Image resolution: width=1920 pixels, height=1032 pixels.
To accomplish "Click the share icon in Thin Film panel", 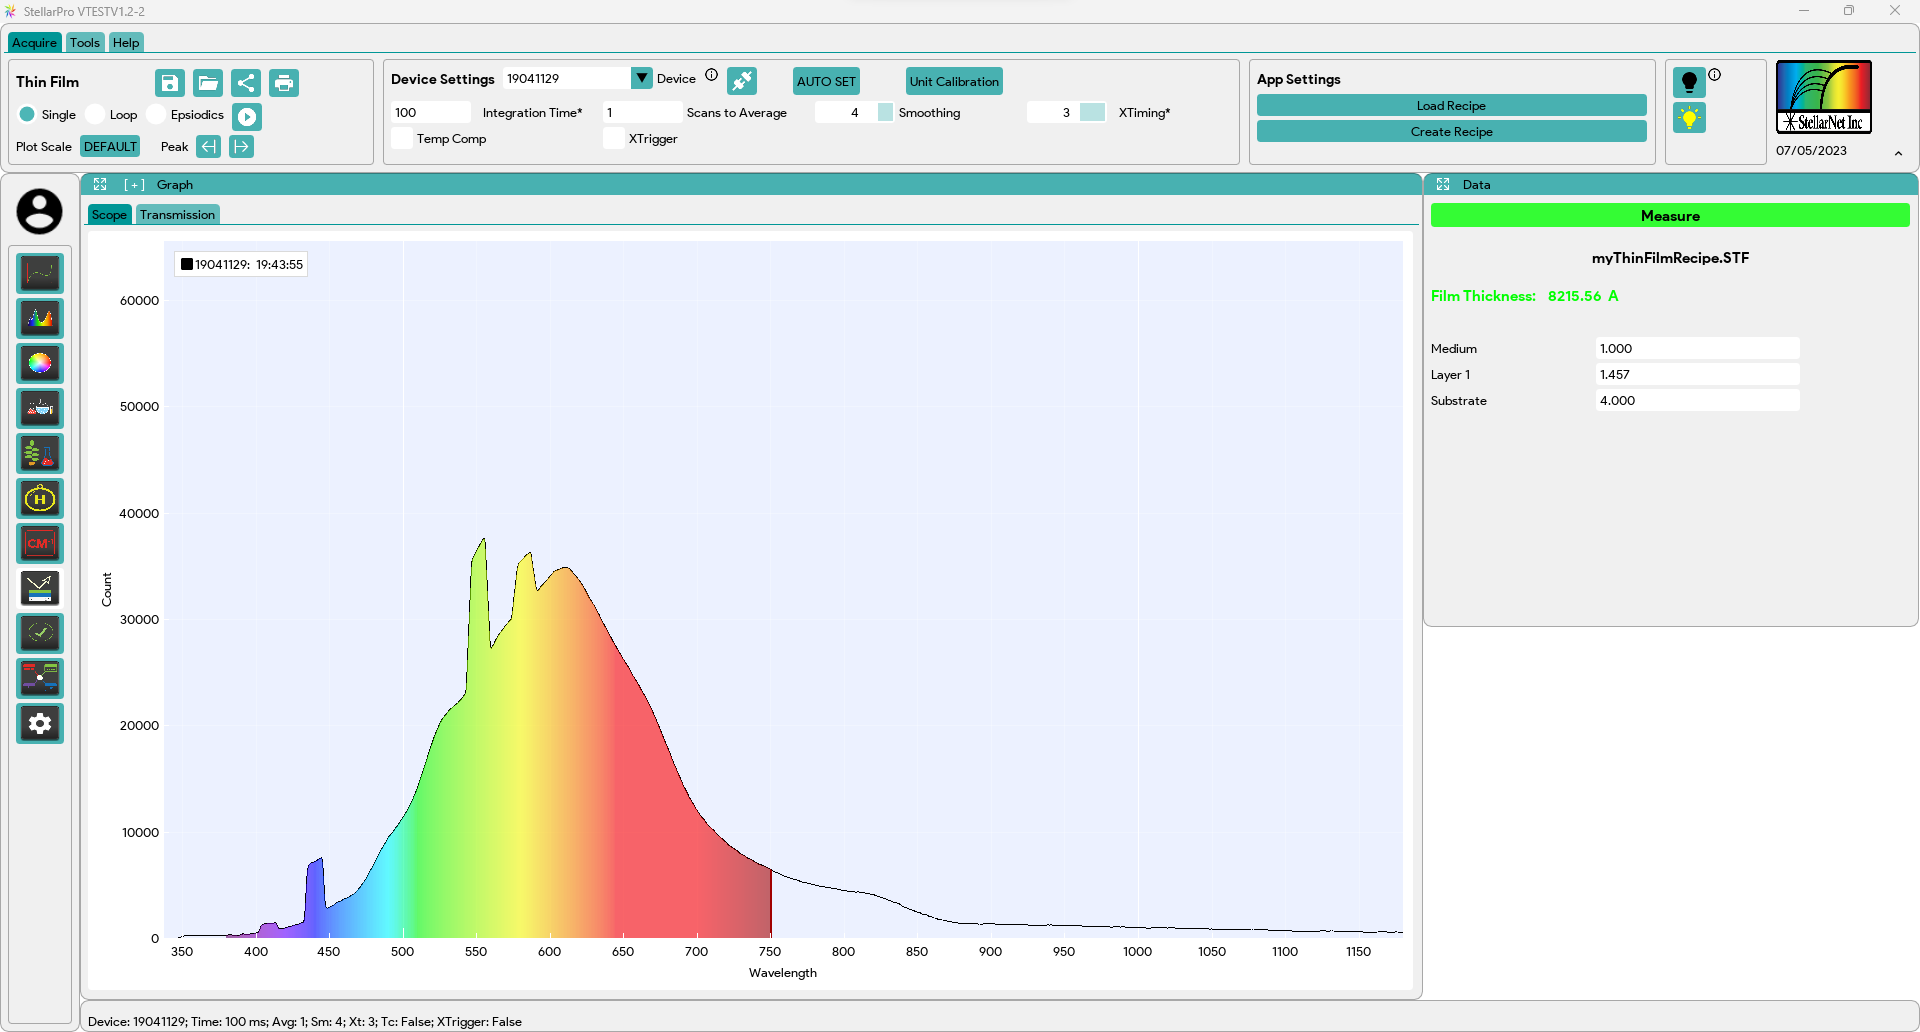I will (x=246, y=83).
